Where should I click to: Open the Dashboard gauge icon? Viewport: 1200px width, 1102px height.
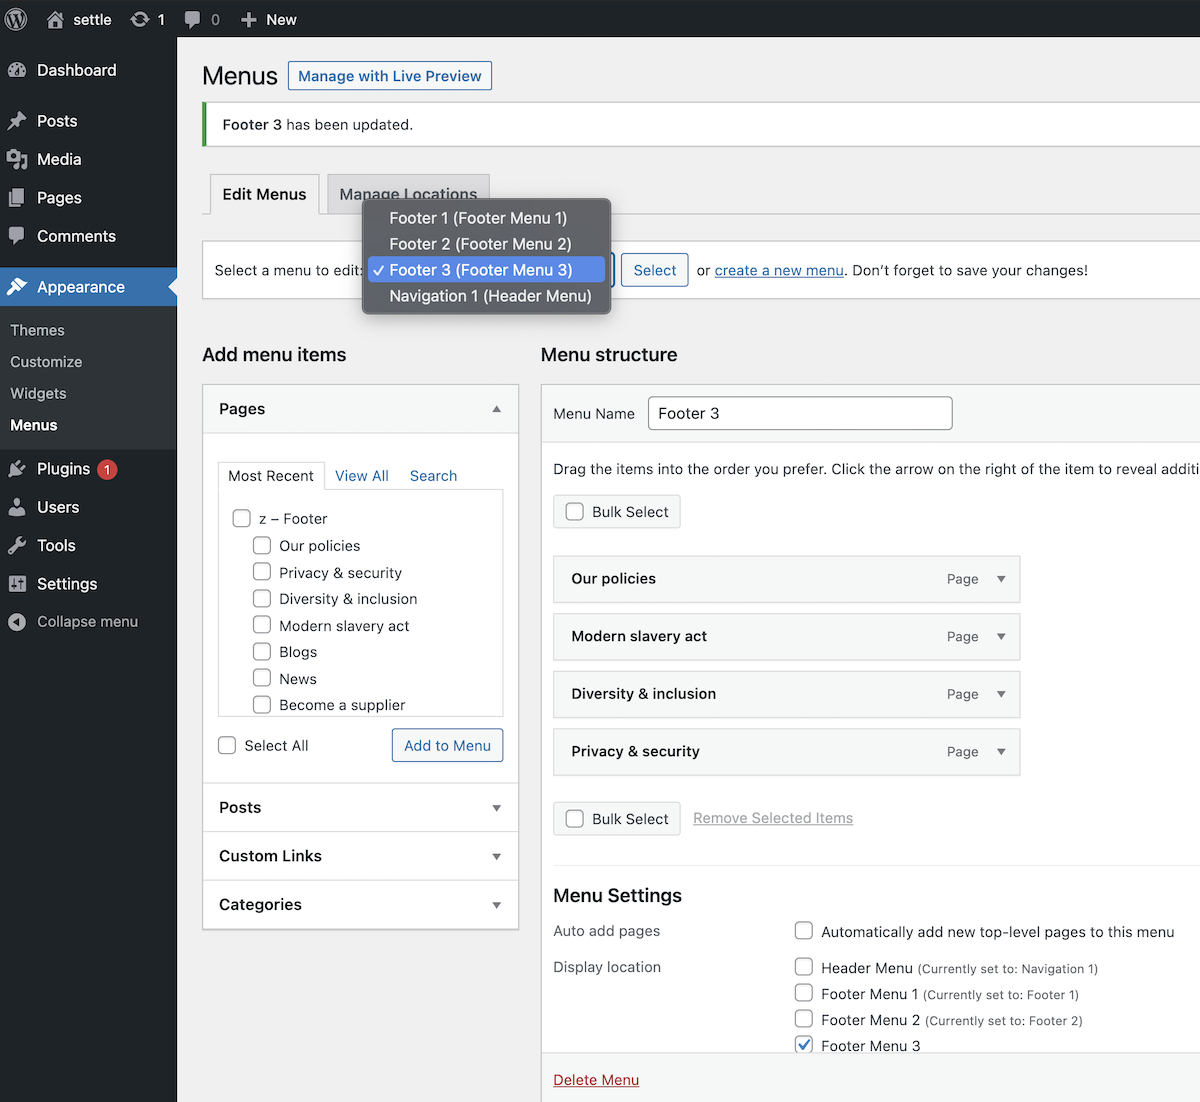(17, 70)
